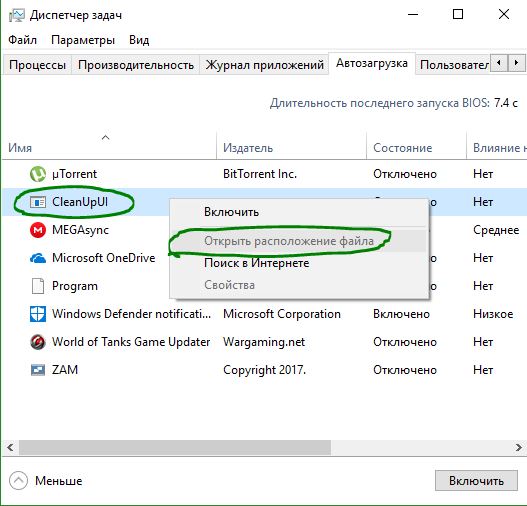The height and width of the screenshot is (506, 527).
Task: Click Низкое impact of Windows Defender
Action: click(493, 314)
